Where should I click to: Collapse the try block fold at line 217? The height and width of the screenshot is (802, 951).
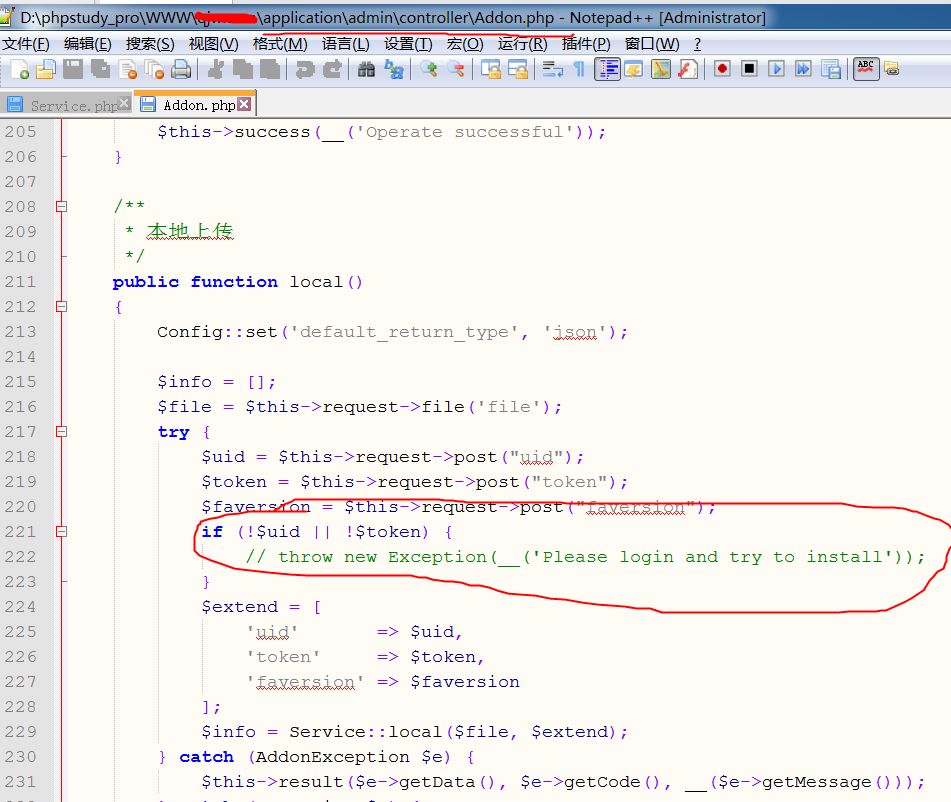pos(62,431)
